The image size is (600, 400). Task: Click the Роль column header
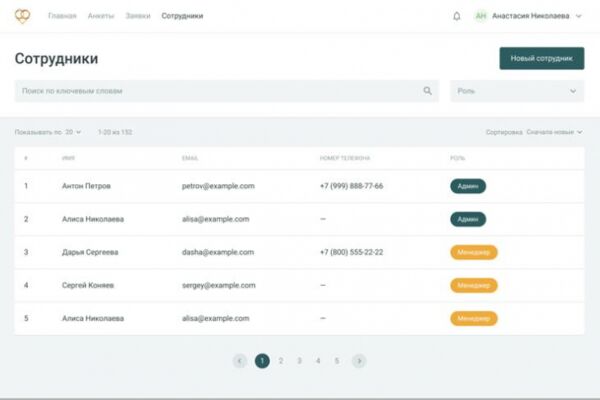457,158
